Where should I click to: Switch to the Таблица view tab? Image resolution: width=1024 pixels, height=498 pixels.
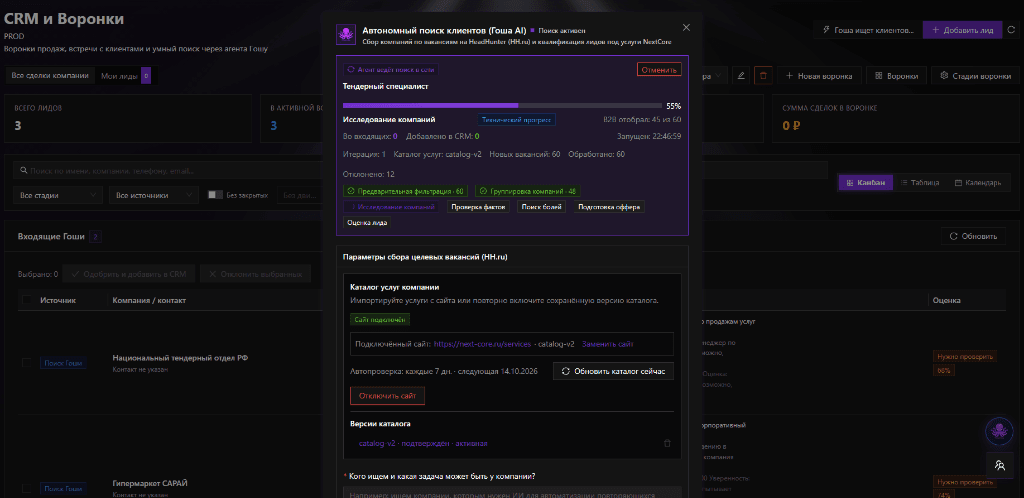(920, 183)
